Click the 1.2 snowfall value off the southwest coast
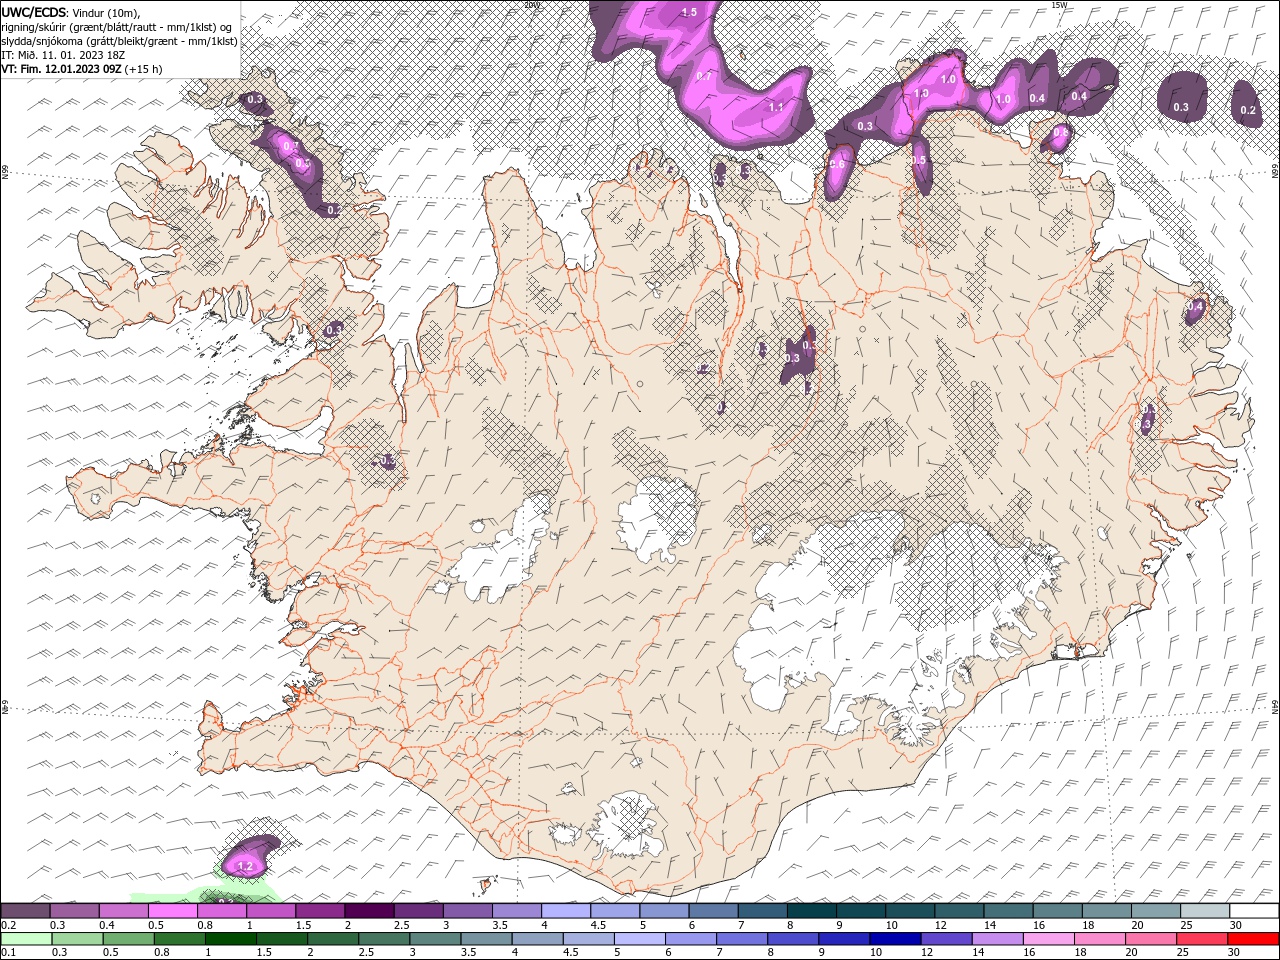 [x=247, y=866]
